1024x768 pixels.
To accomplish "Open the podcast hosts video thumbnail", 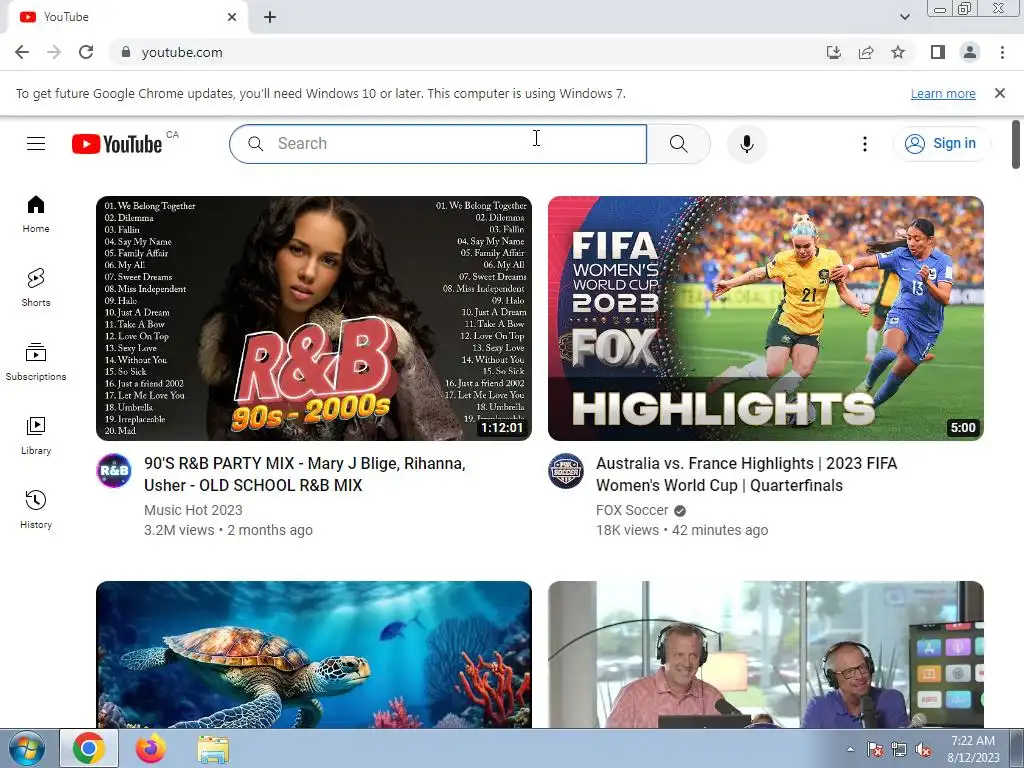I will 765,654.
